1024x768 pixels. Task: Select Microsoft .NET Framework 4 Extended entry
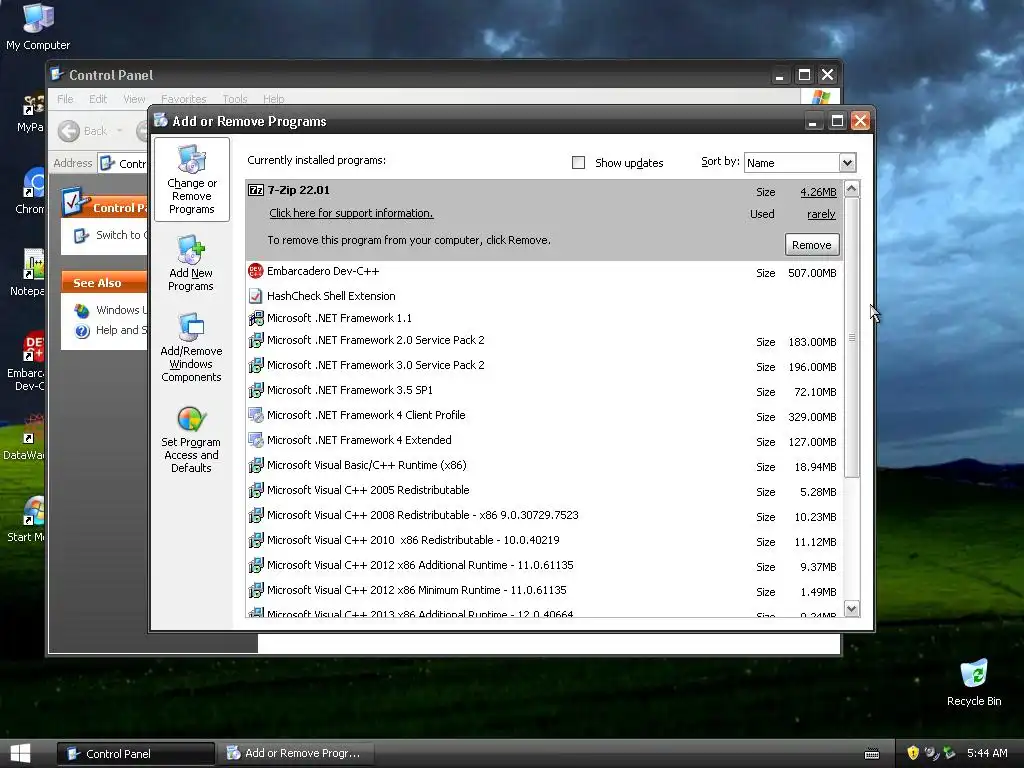coord(544,440)
